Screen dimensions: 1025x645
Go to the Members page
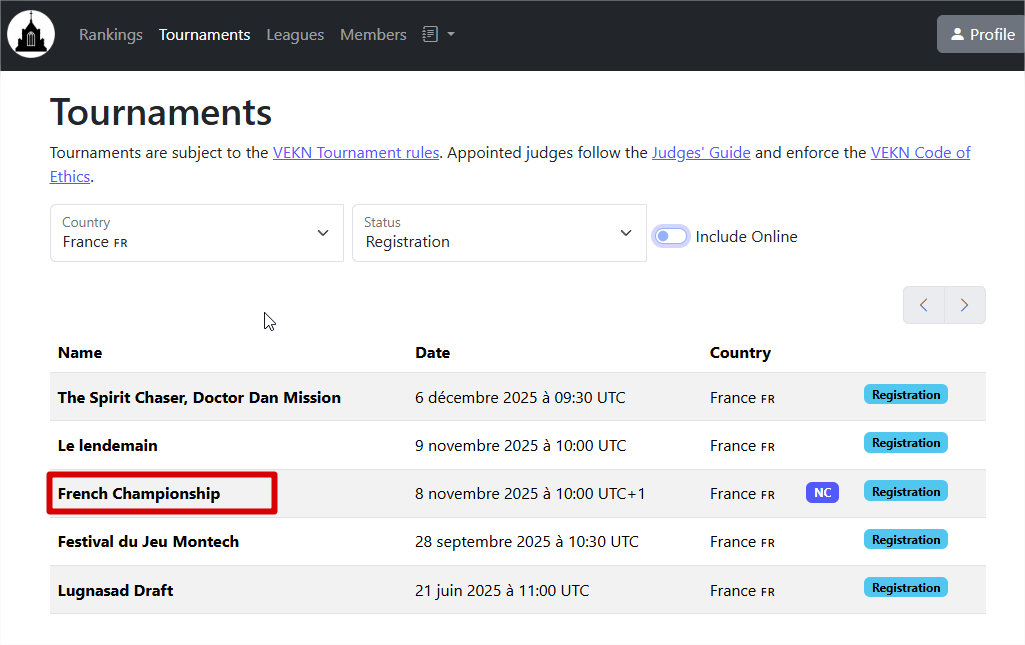[x=373, y=35]
